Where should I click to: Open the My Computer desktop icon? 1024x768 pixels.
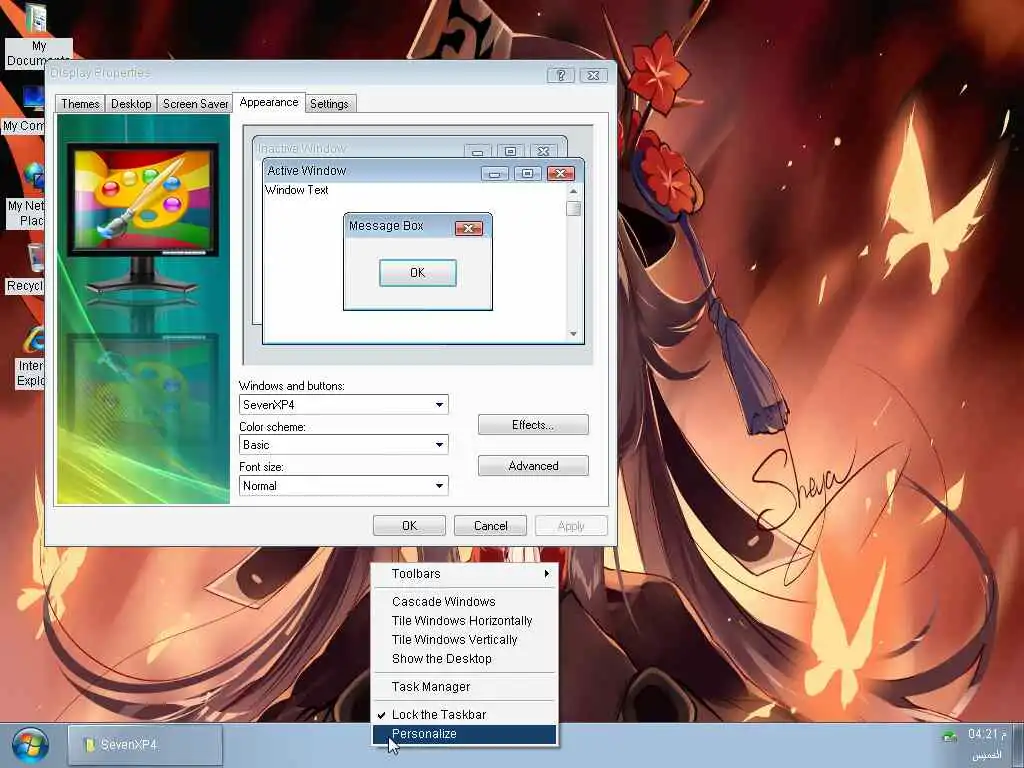point(26,108)
